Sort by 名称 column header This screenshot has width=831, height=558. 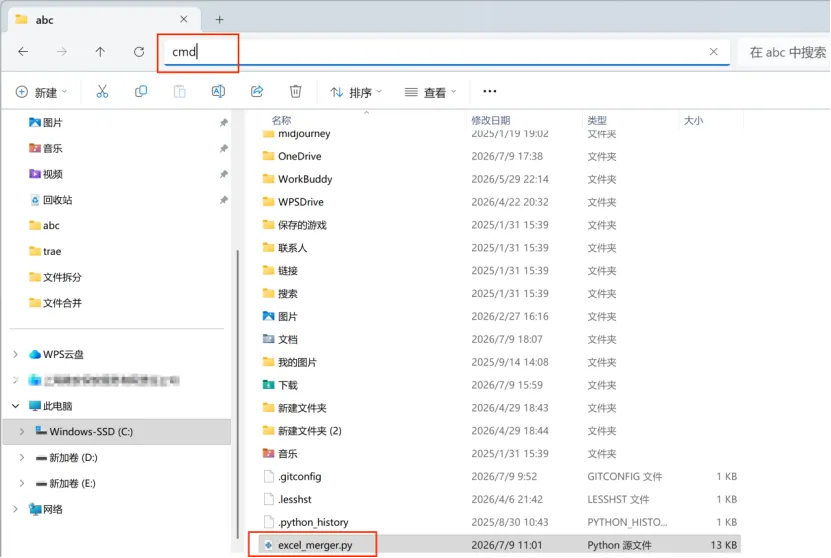pos(281,120)
